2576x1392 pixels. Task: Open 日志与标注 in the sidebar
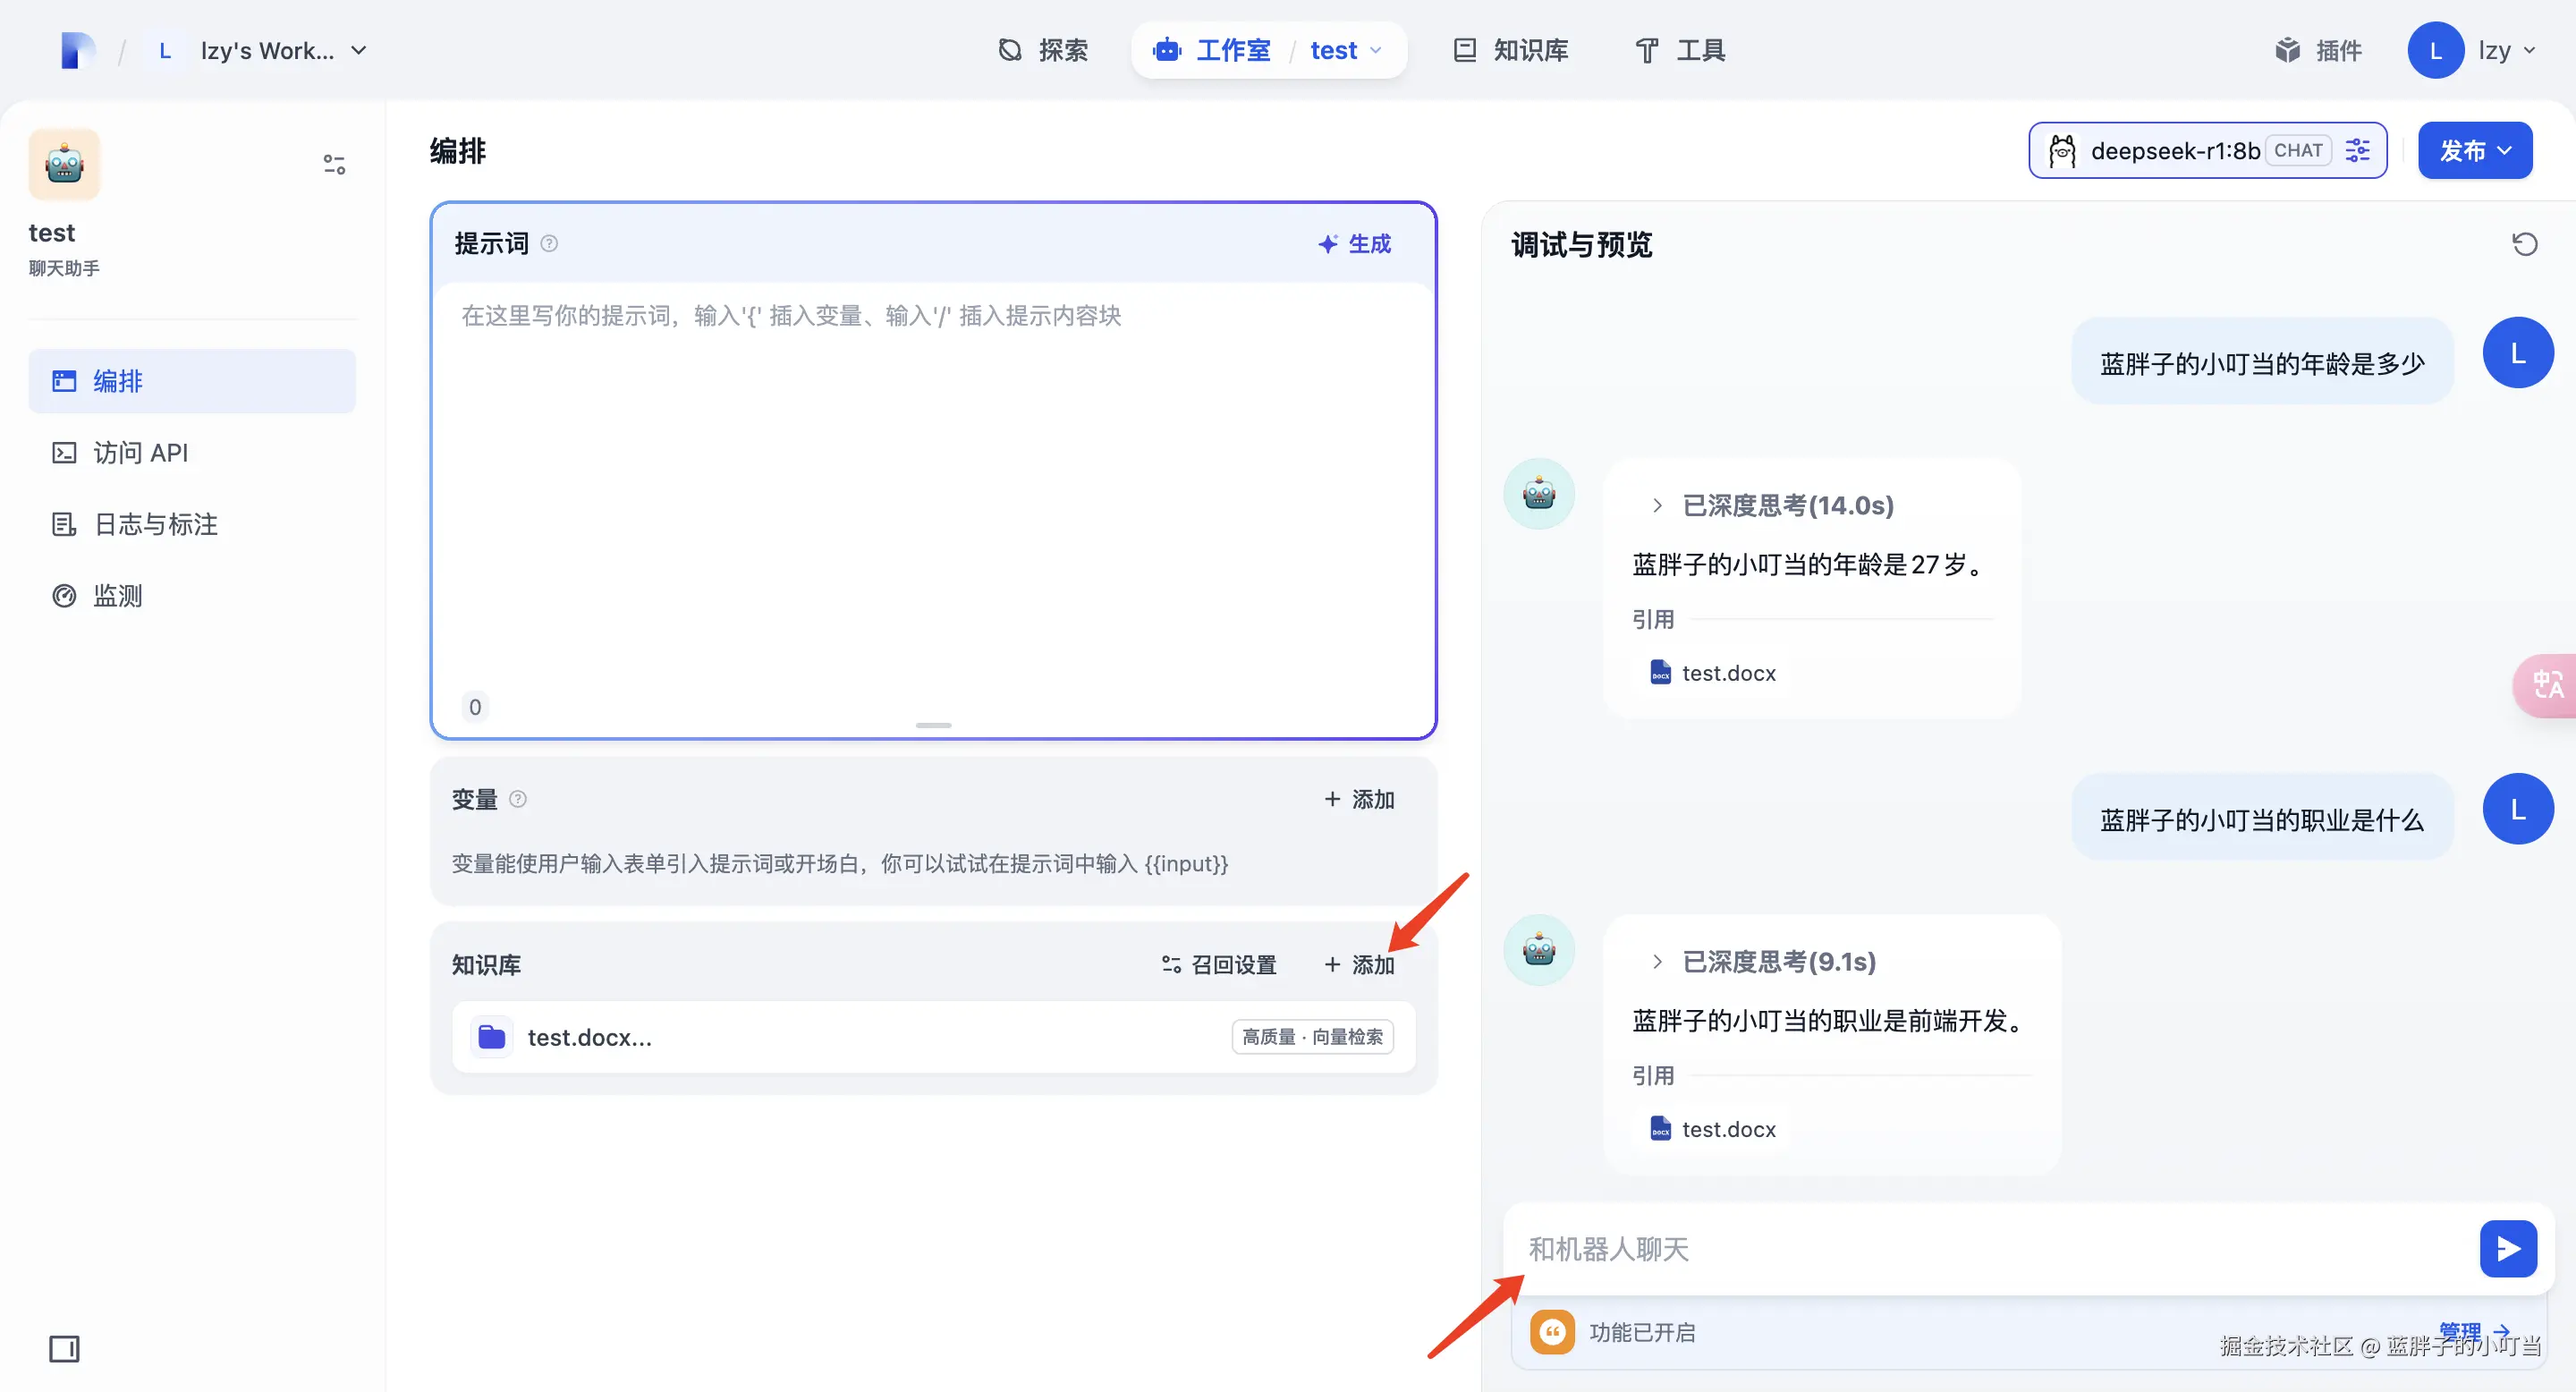pyautogui.click(x=155, y=524)
